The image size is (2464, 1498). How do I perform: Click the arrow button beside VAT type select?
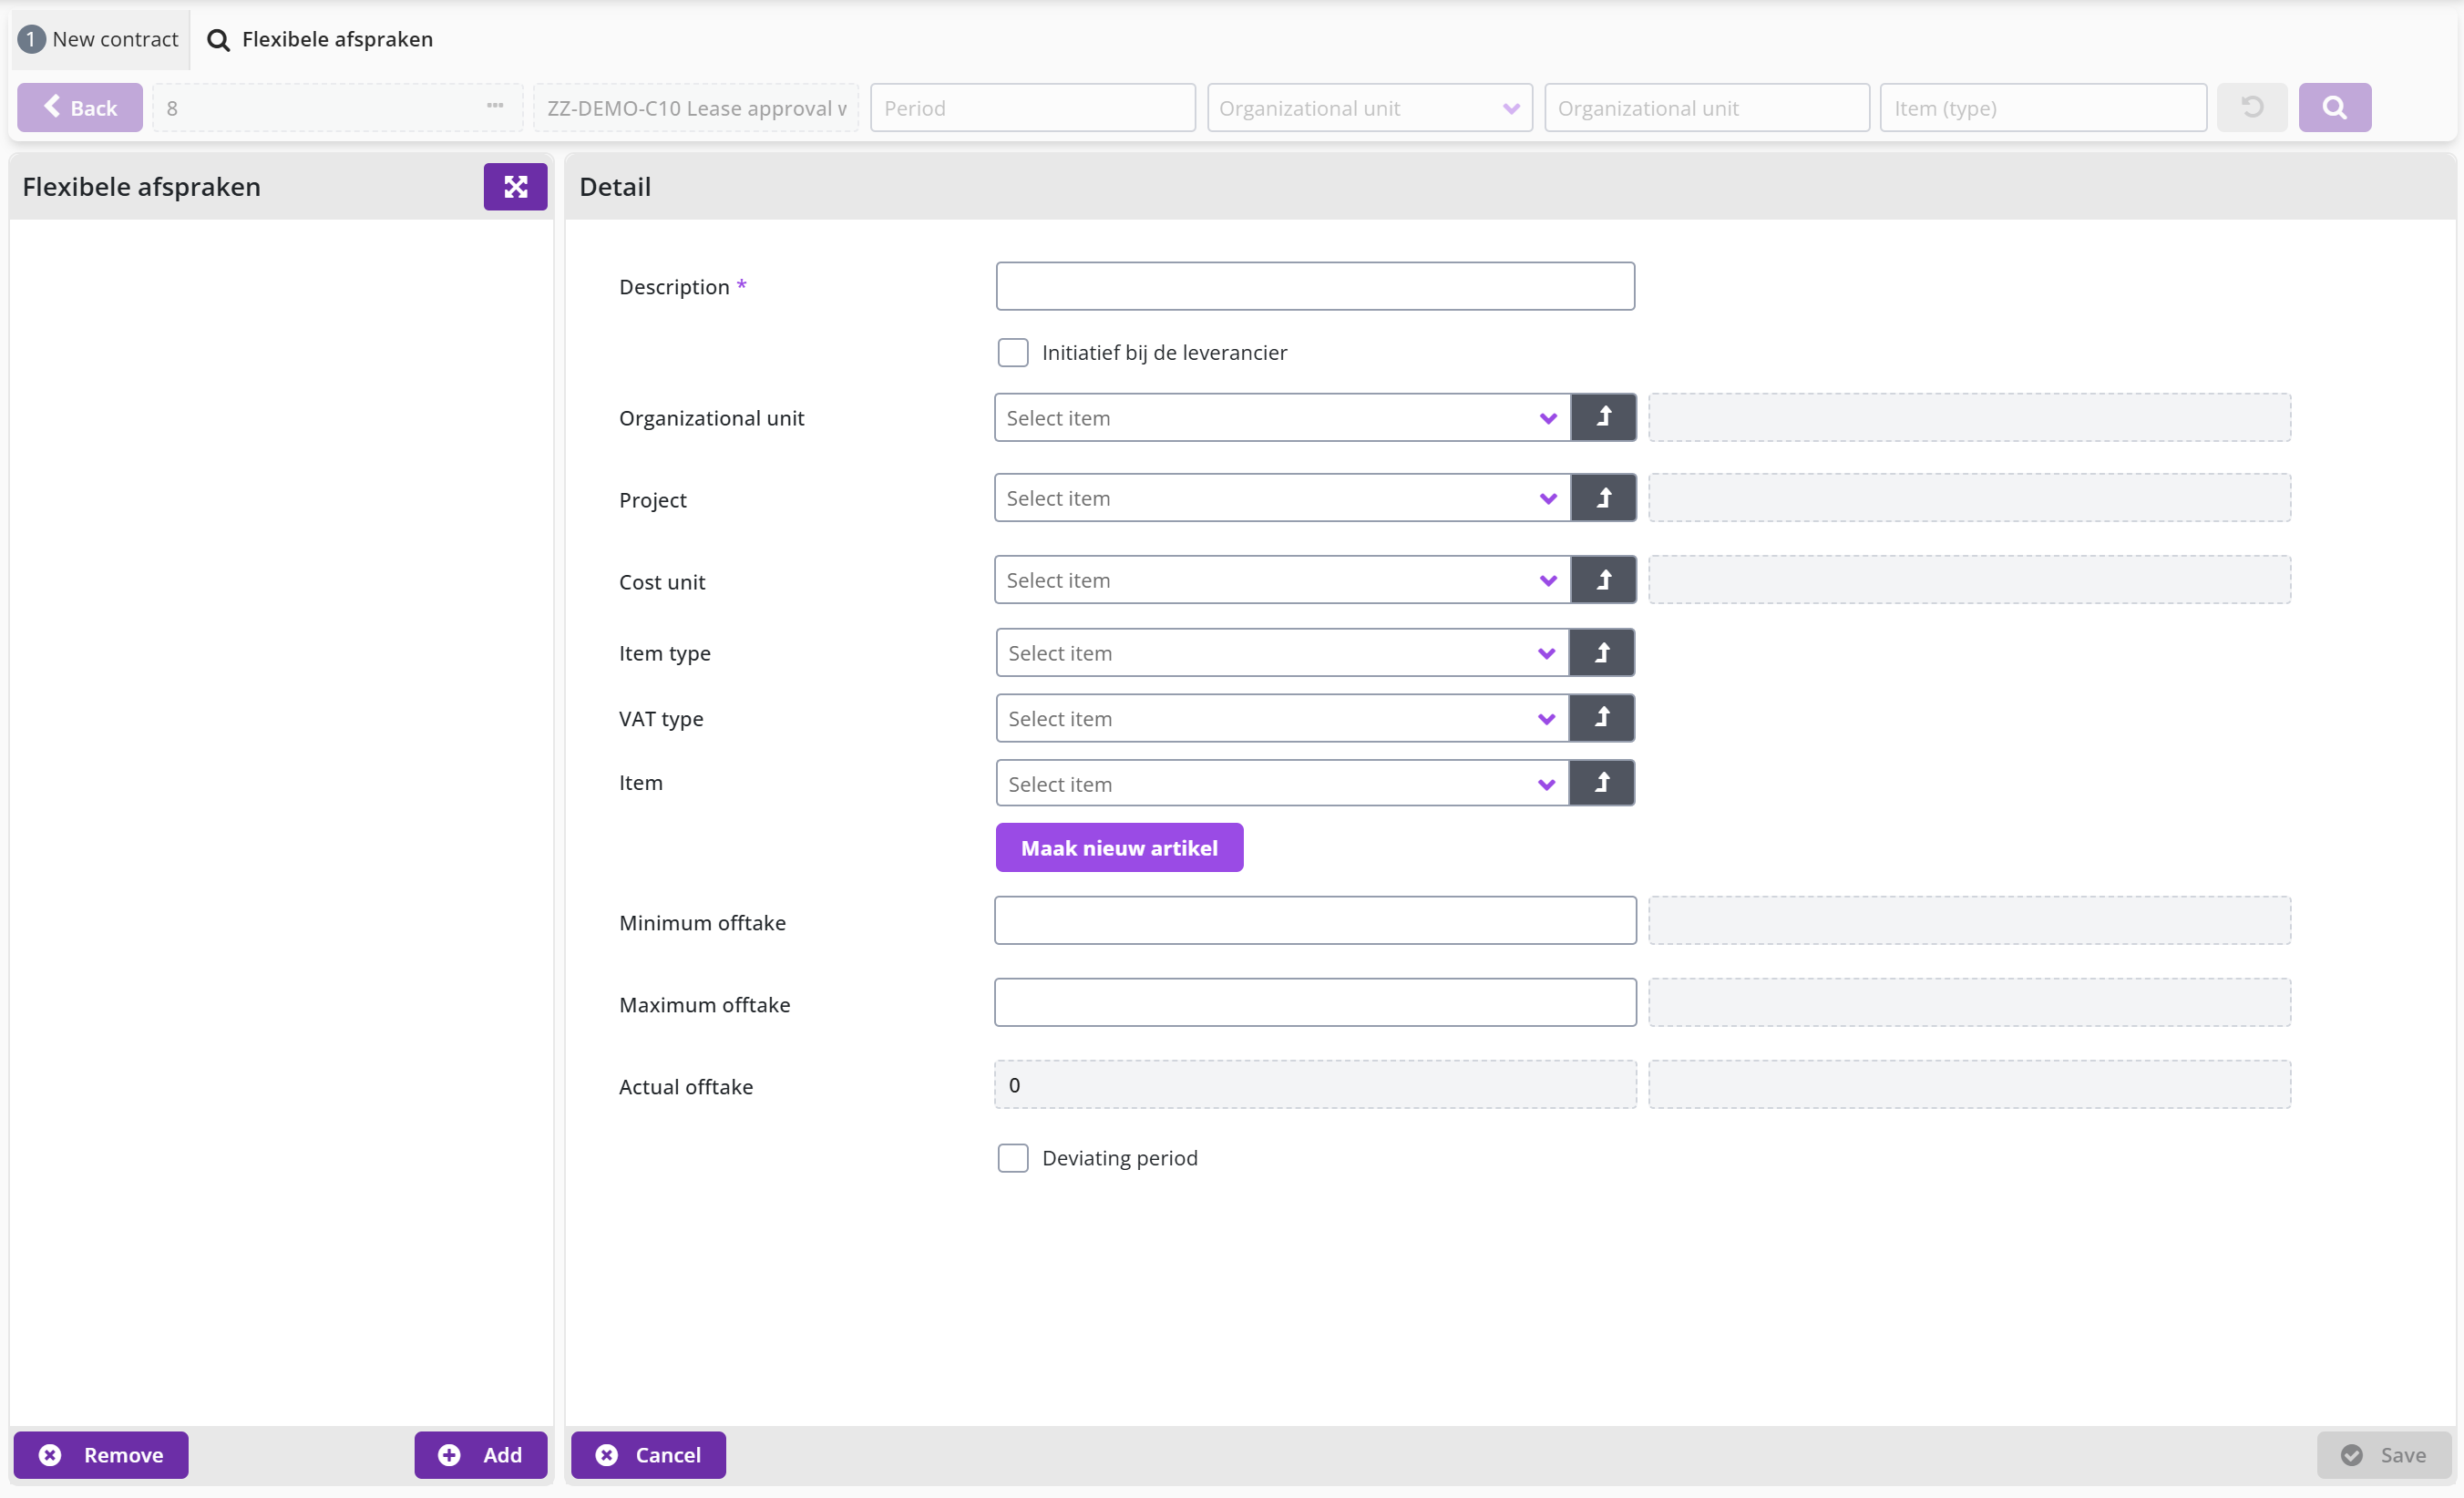pyautogui.click(x=1601, y=718)
